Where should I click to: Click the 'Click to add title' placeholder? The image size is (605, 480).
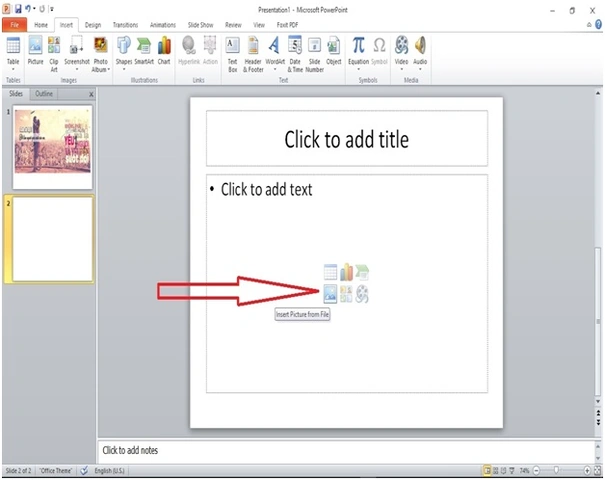pyautogui.click(x=347, y=139)
